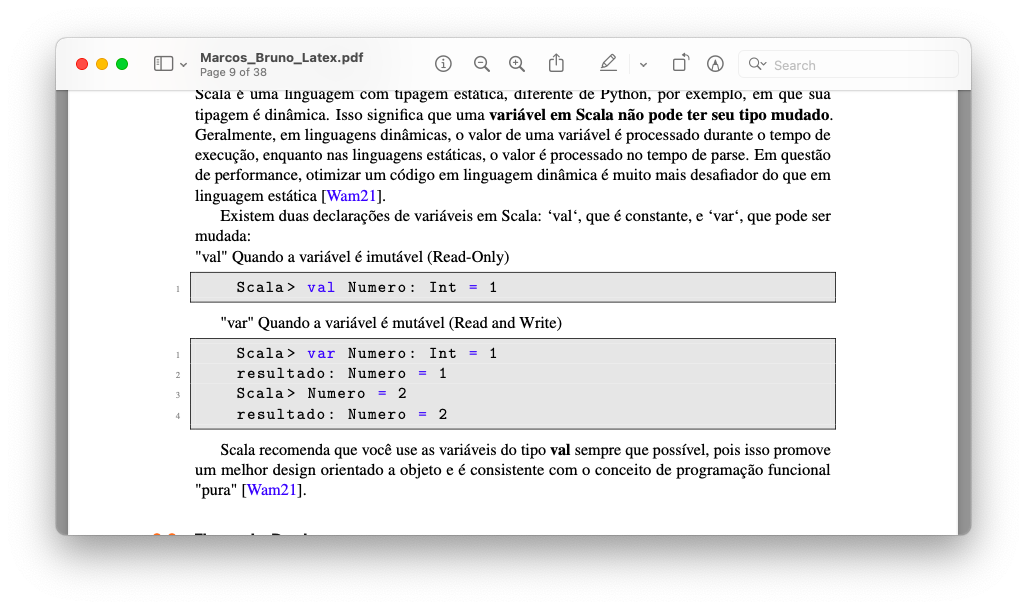The height and width of the screenshot is (609, 1027).
Task: Enter full screen with the green button
Action: point(122,64)
